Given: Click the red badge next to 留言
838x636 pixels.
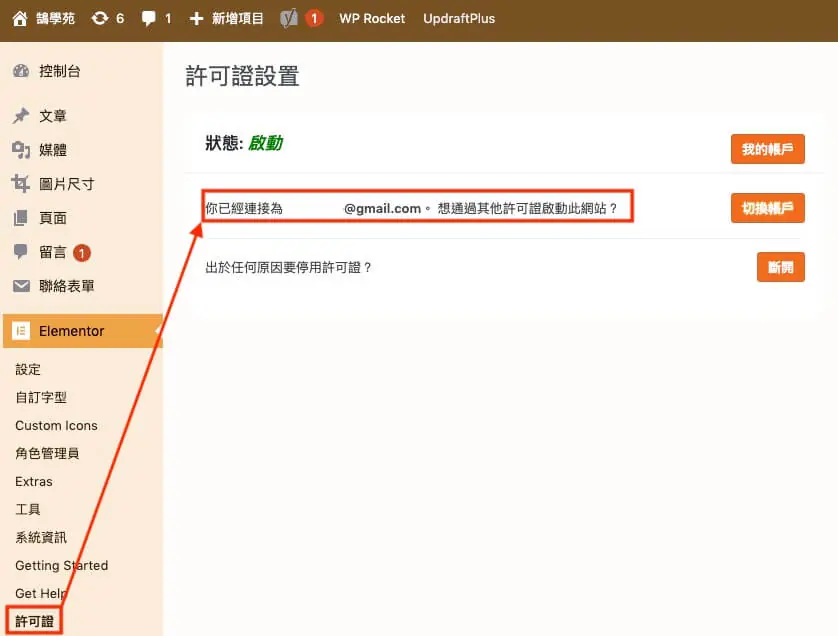Looking at the screenshot, I should pyautogui.click(x=82, y=253).
